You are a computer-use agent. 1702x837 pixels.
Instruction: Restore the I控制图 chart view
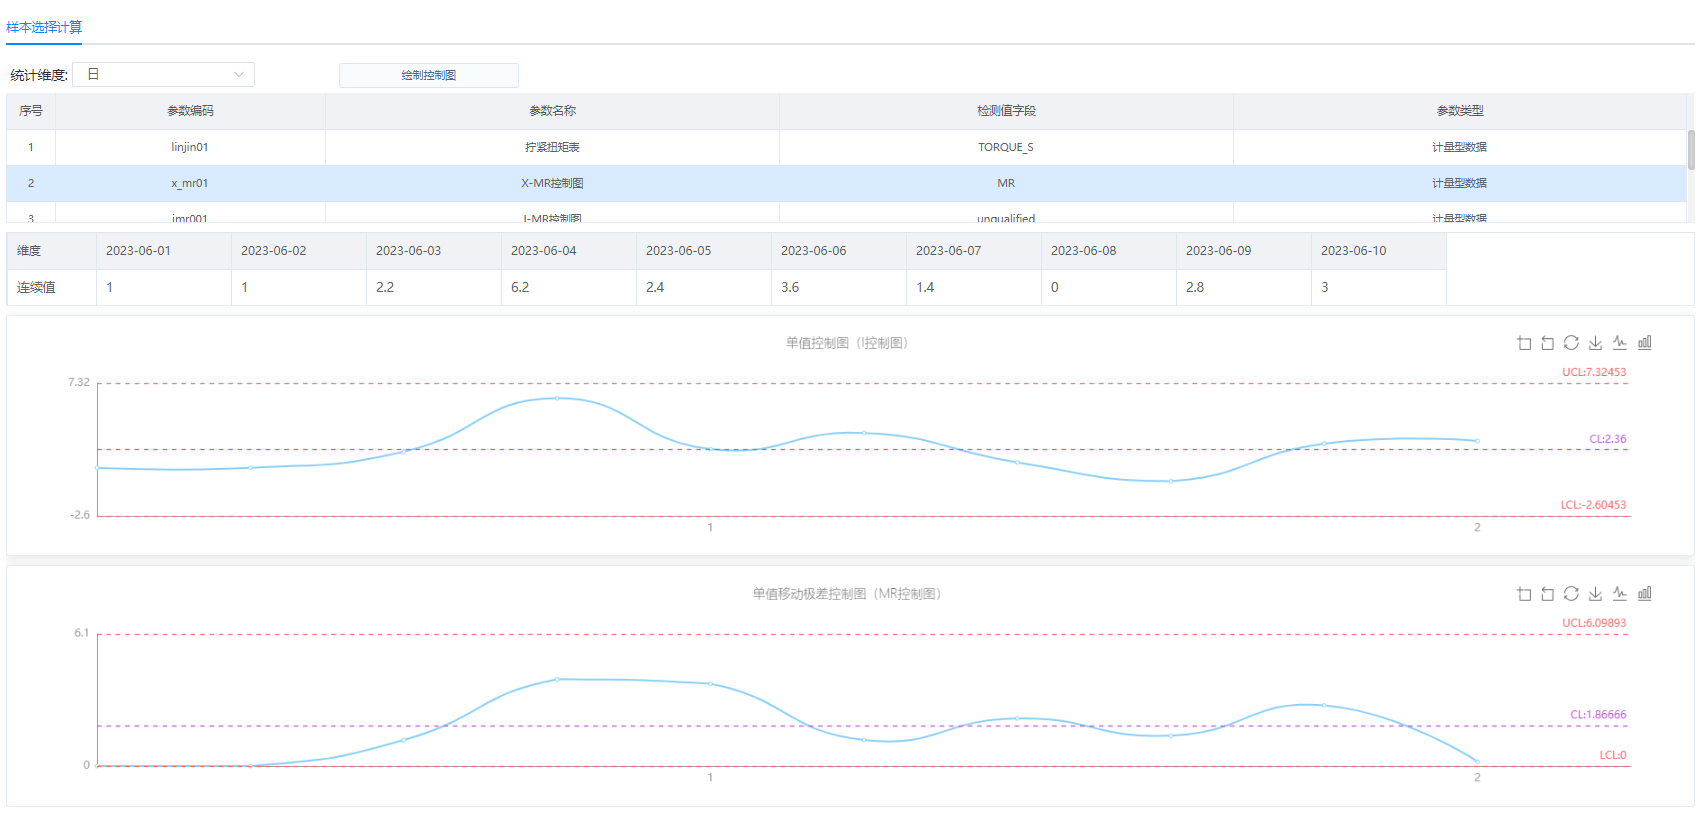point(1571,343)
